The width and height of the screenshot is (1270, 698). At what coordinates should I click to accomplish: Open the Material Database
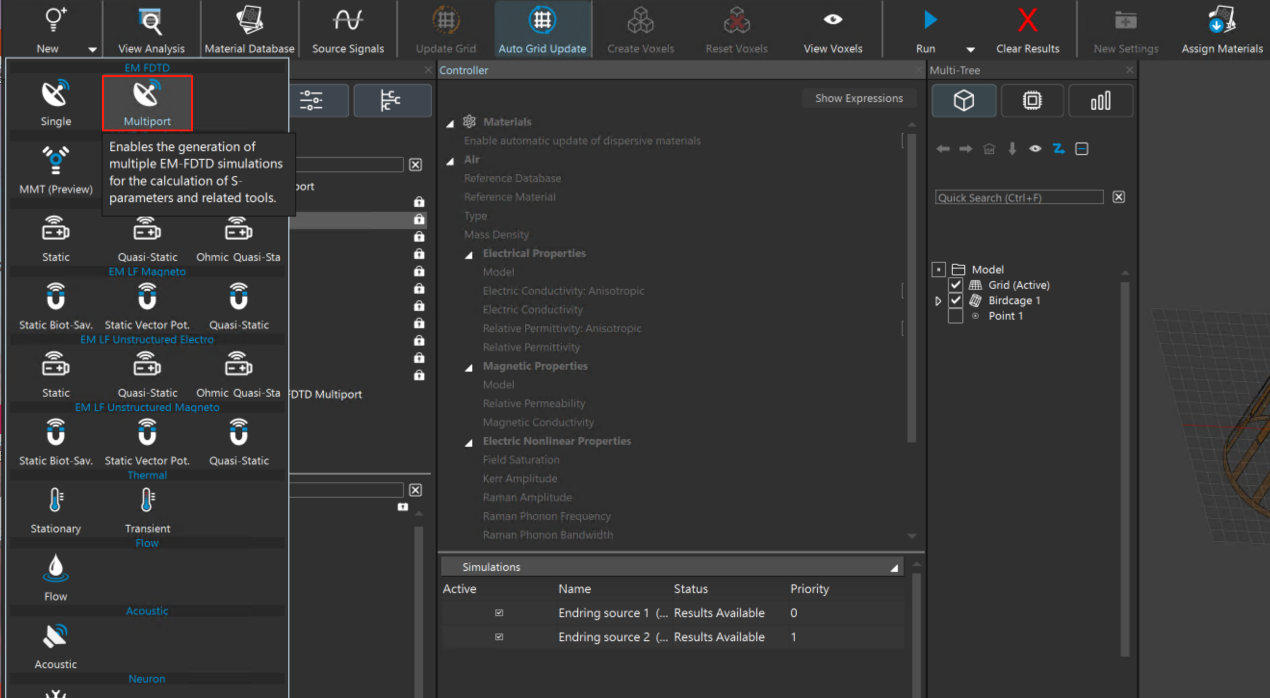point(249,30)
